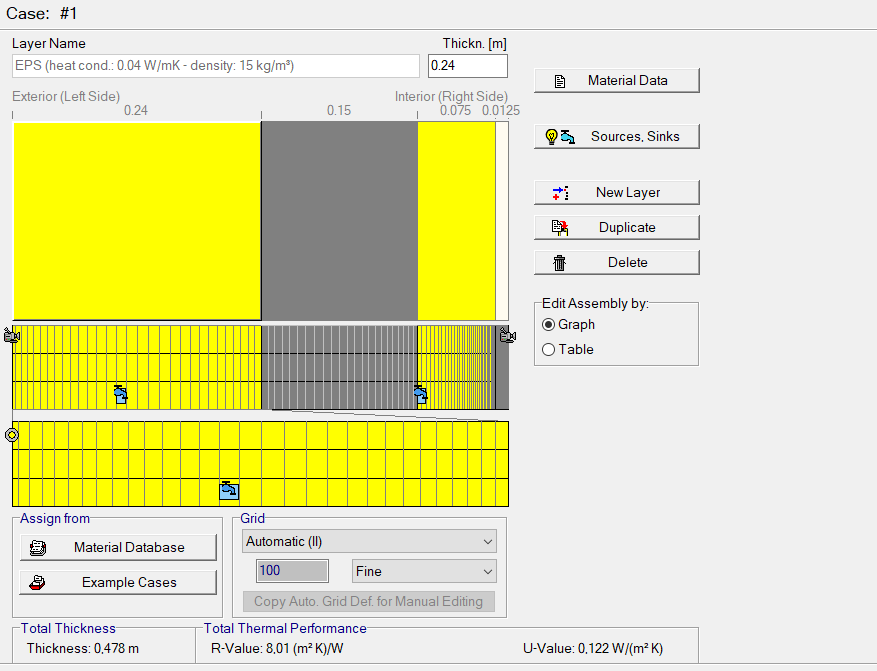The image size is (877, 671).
Task: Click Copy Auto. Grid Def. for Manual Editing
Action: 368,601
